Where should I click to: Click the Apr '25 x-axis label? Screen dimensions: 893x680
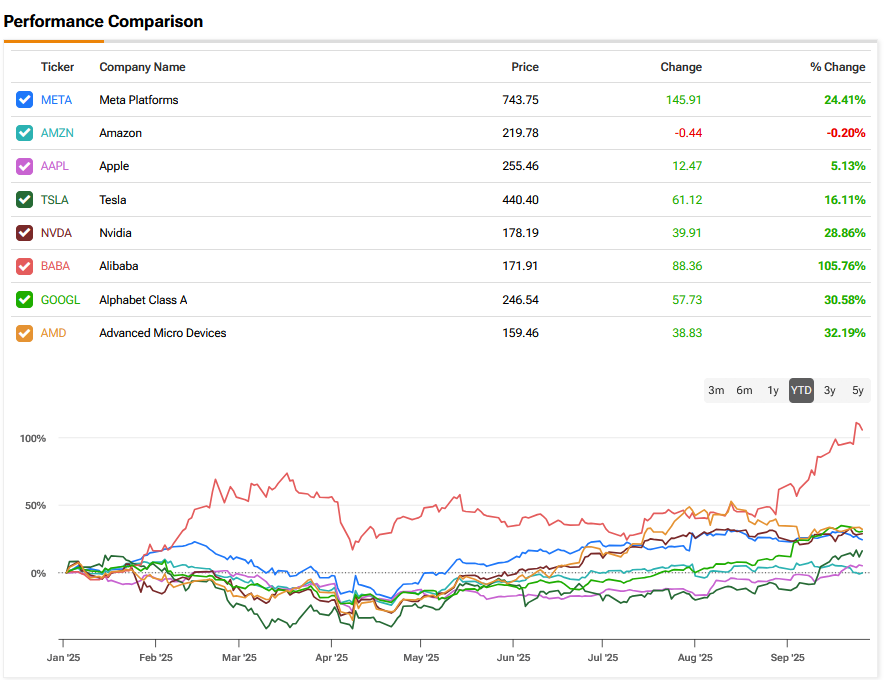click(x=331, y=657)
